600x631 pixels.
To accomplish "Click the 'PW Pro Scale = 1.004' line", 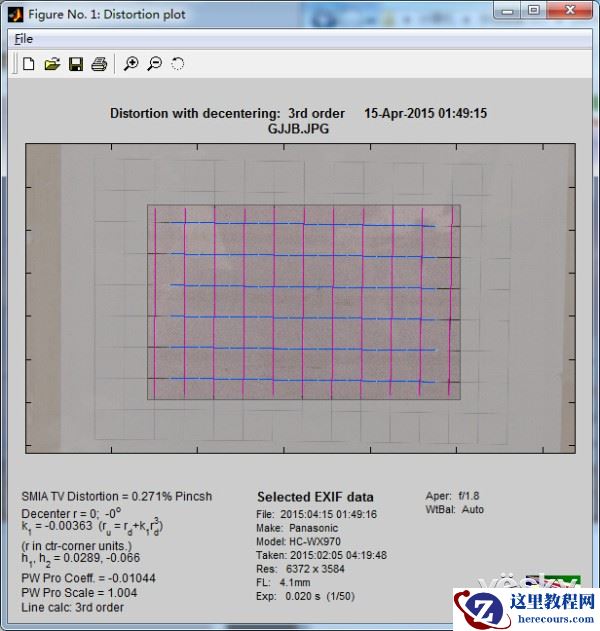I will 79,593.
